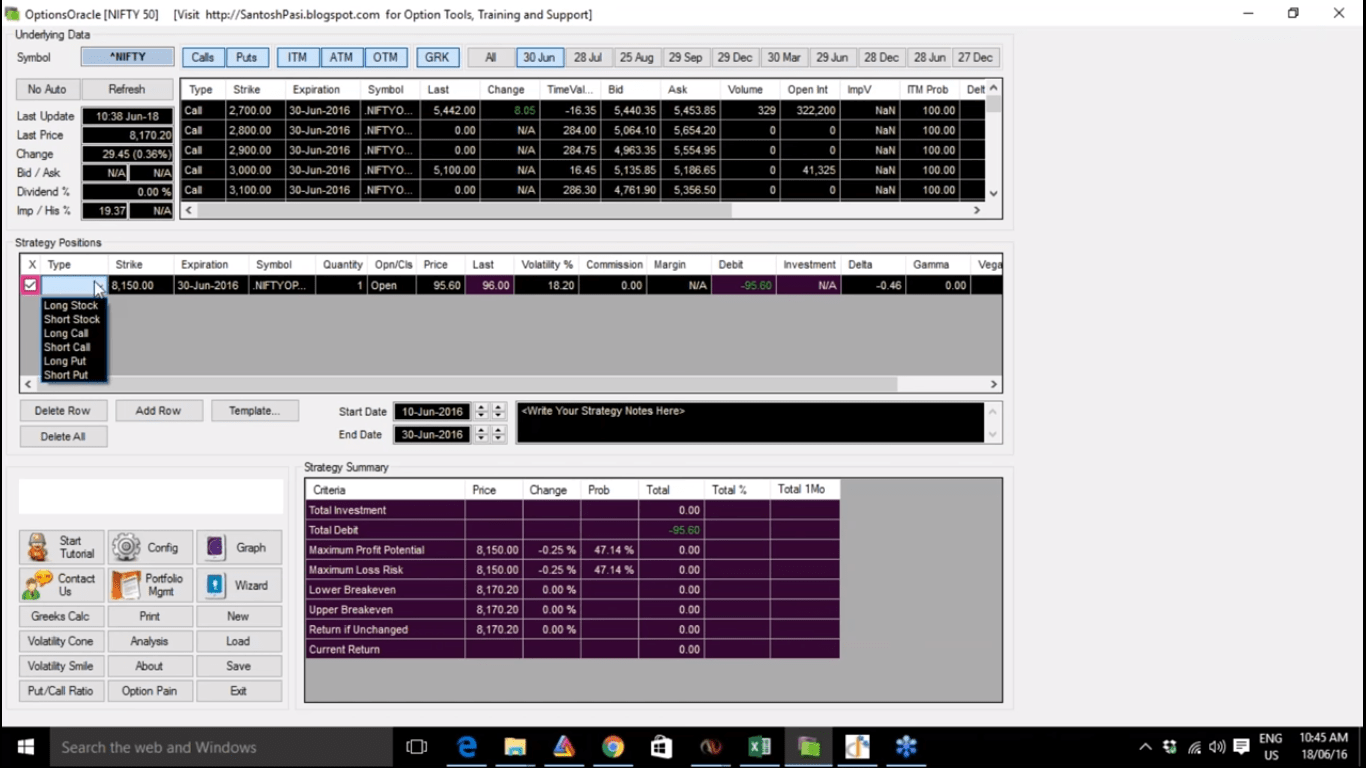This screenshot has height=768, width=1366.
Task: Toggle the ATM filter
Action: click(341, 57)
